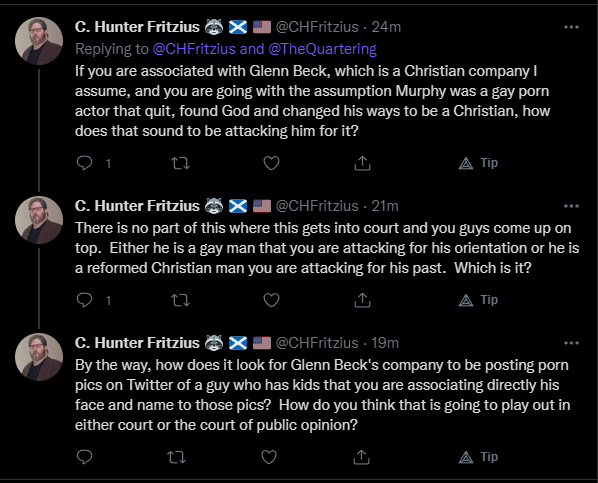Open the @TheQuartering mention link
This screenshot has height=483, width=598.
322,49
